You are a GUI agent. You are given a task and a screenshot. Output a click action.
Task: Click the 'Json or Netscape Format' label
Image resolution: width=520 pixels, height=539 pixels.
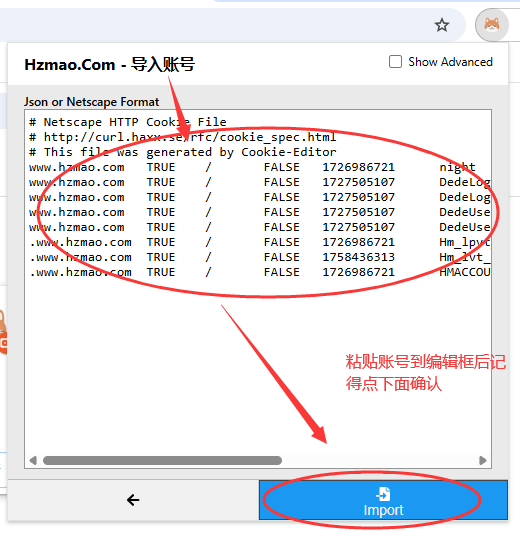(91, 102)
